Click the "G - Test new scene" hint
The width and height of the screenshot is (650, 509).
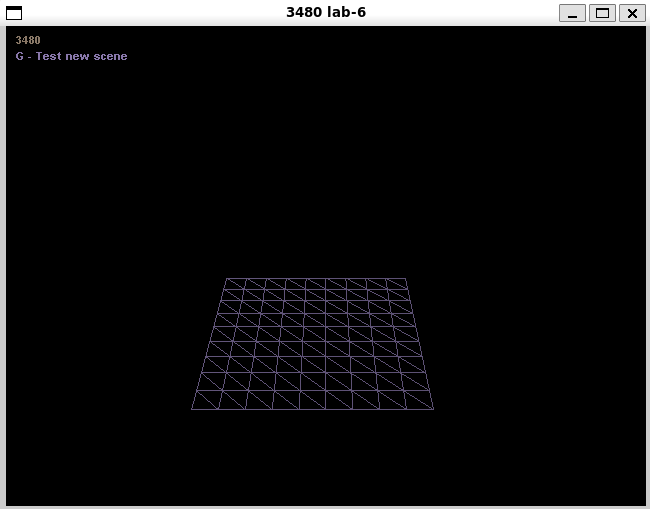(71, 56)
